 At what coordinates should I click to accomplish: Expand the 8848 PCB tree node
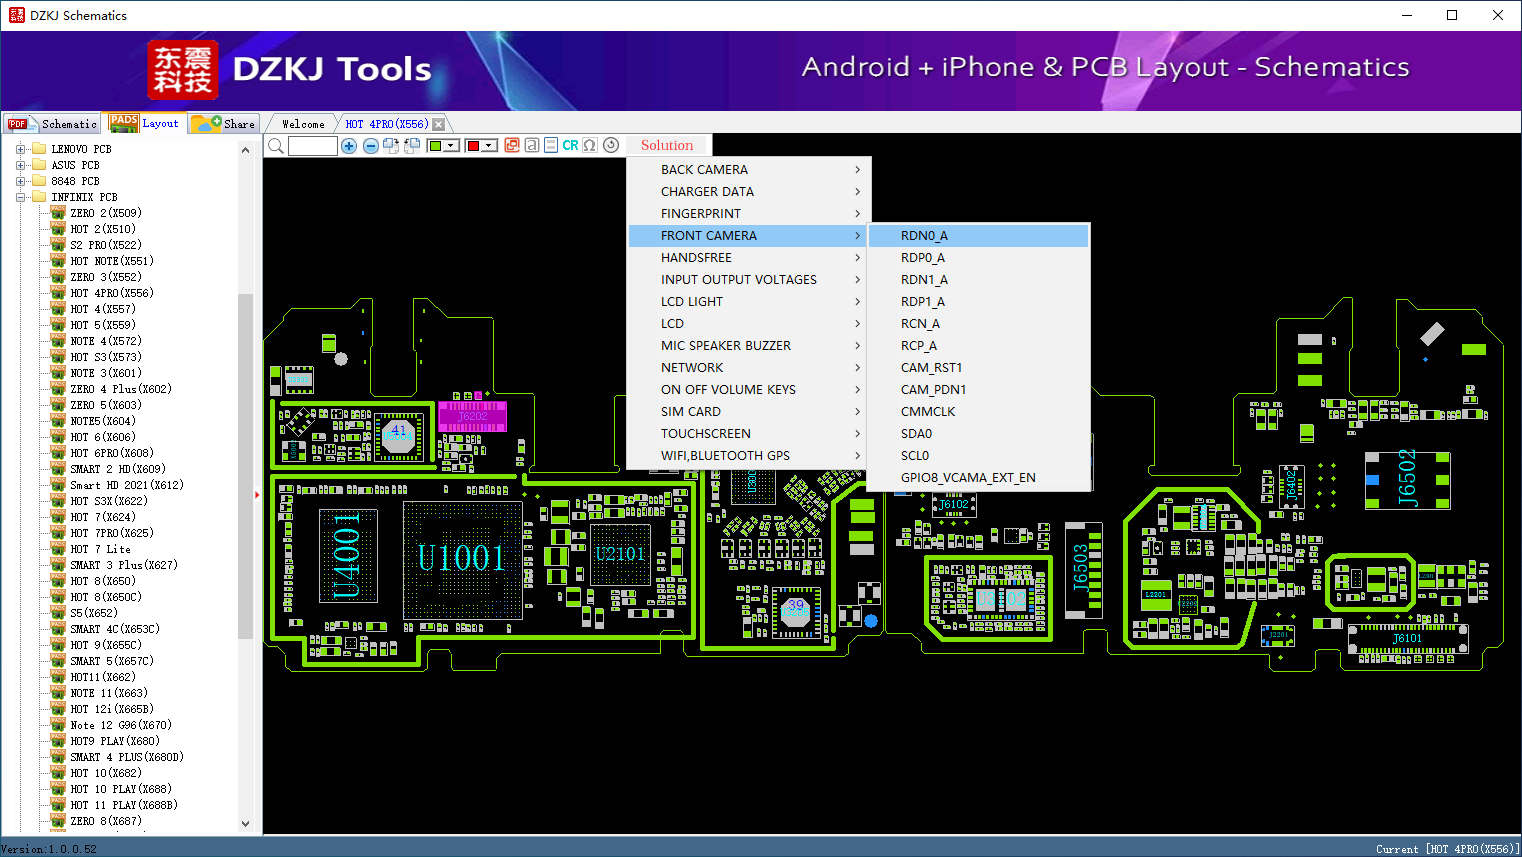coord(20,181)
